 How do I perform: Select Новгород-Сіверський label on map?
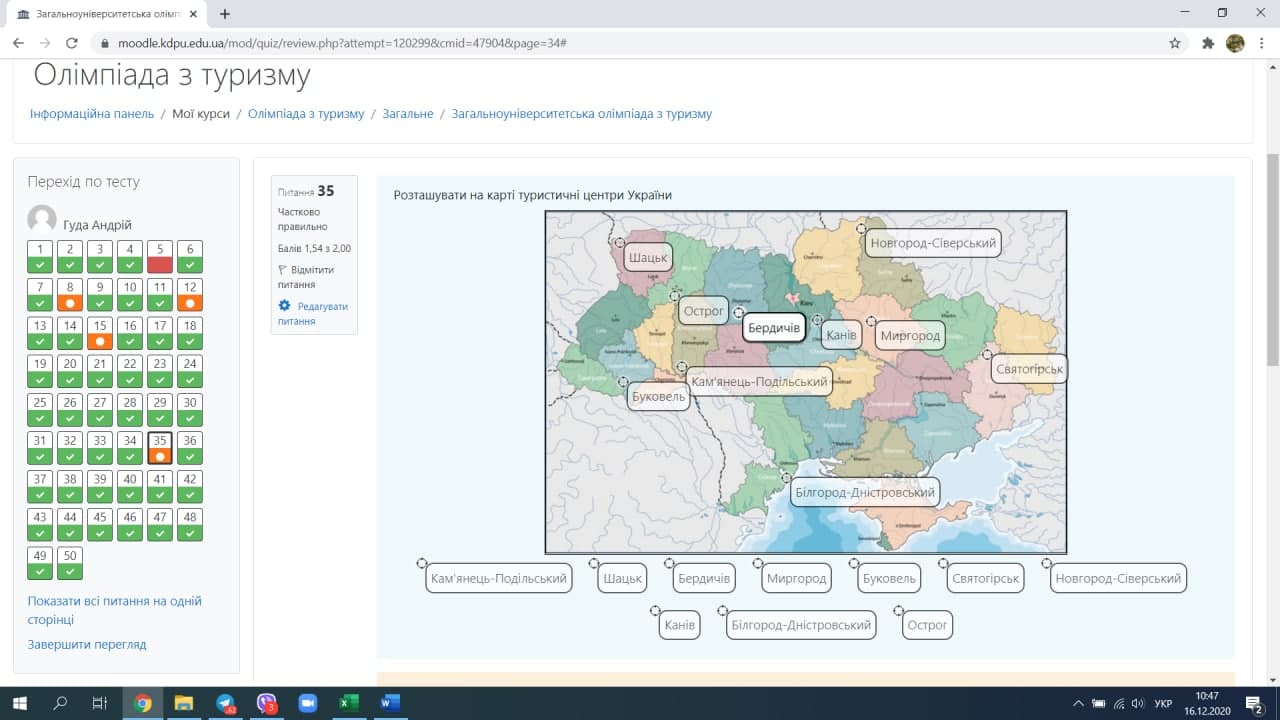pyautogui.click(x=932, y=243)
